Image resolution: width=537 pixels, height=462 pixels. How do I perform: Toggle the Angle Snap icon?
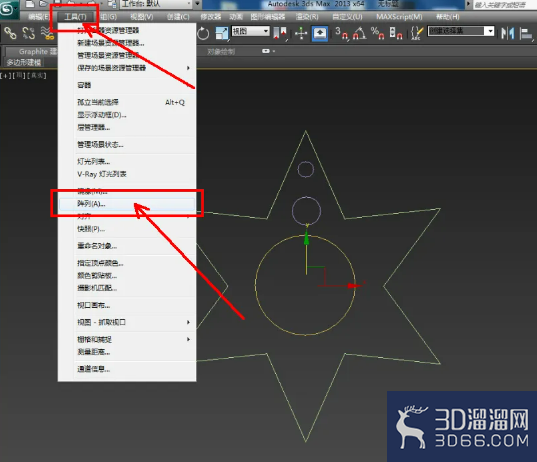pos(360,34)
